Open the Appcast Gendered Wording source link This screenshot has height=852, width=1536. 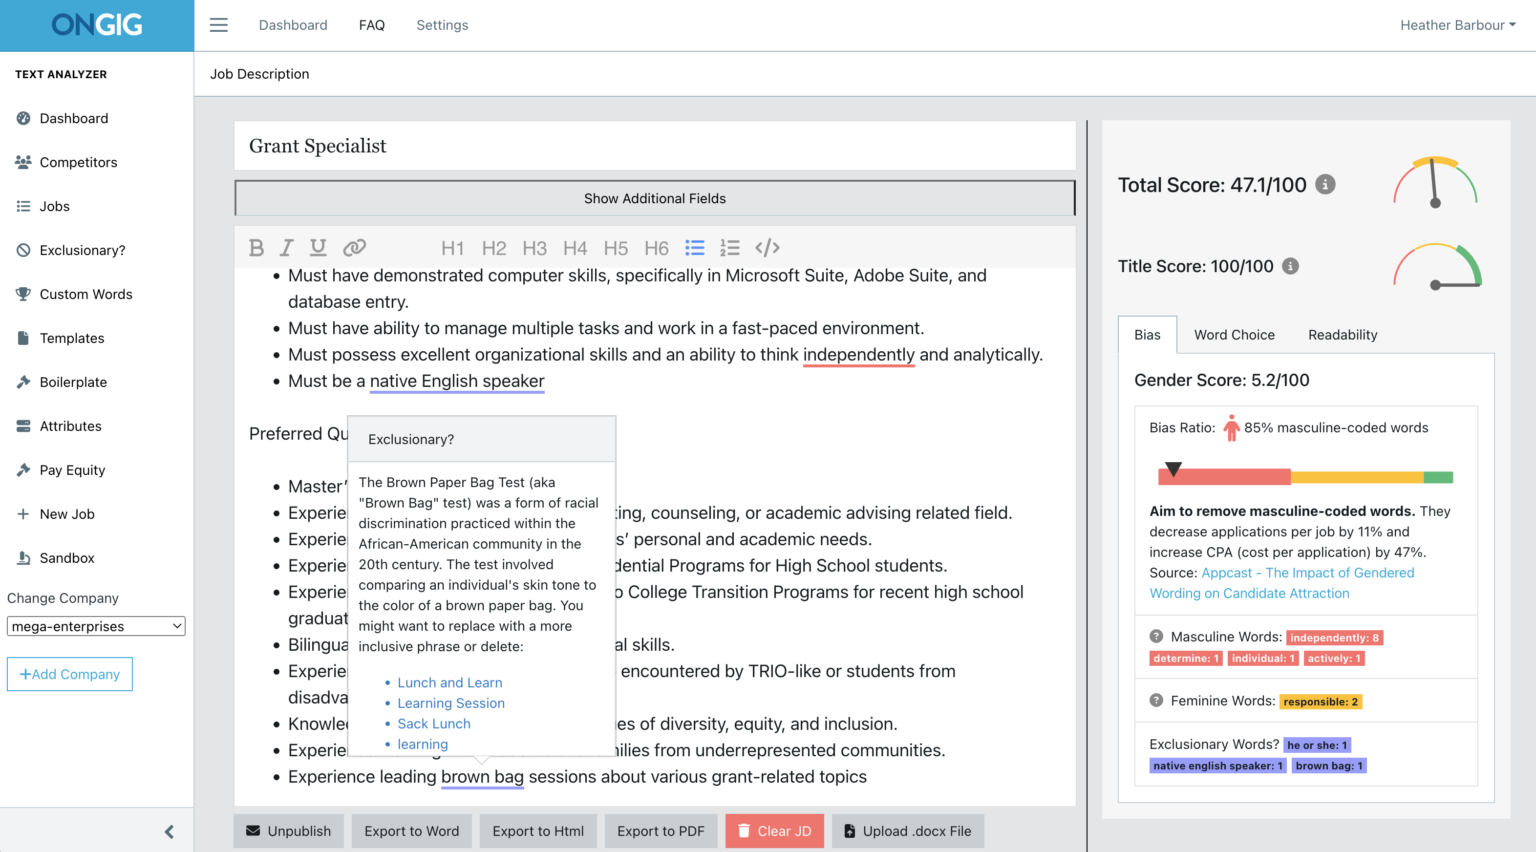pos(1282,583)
